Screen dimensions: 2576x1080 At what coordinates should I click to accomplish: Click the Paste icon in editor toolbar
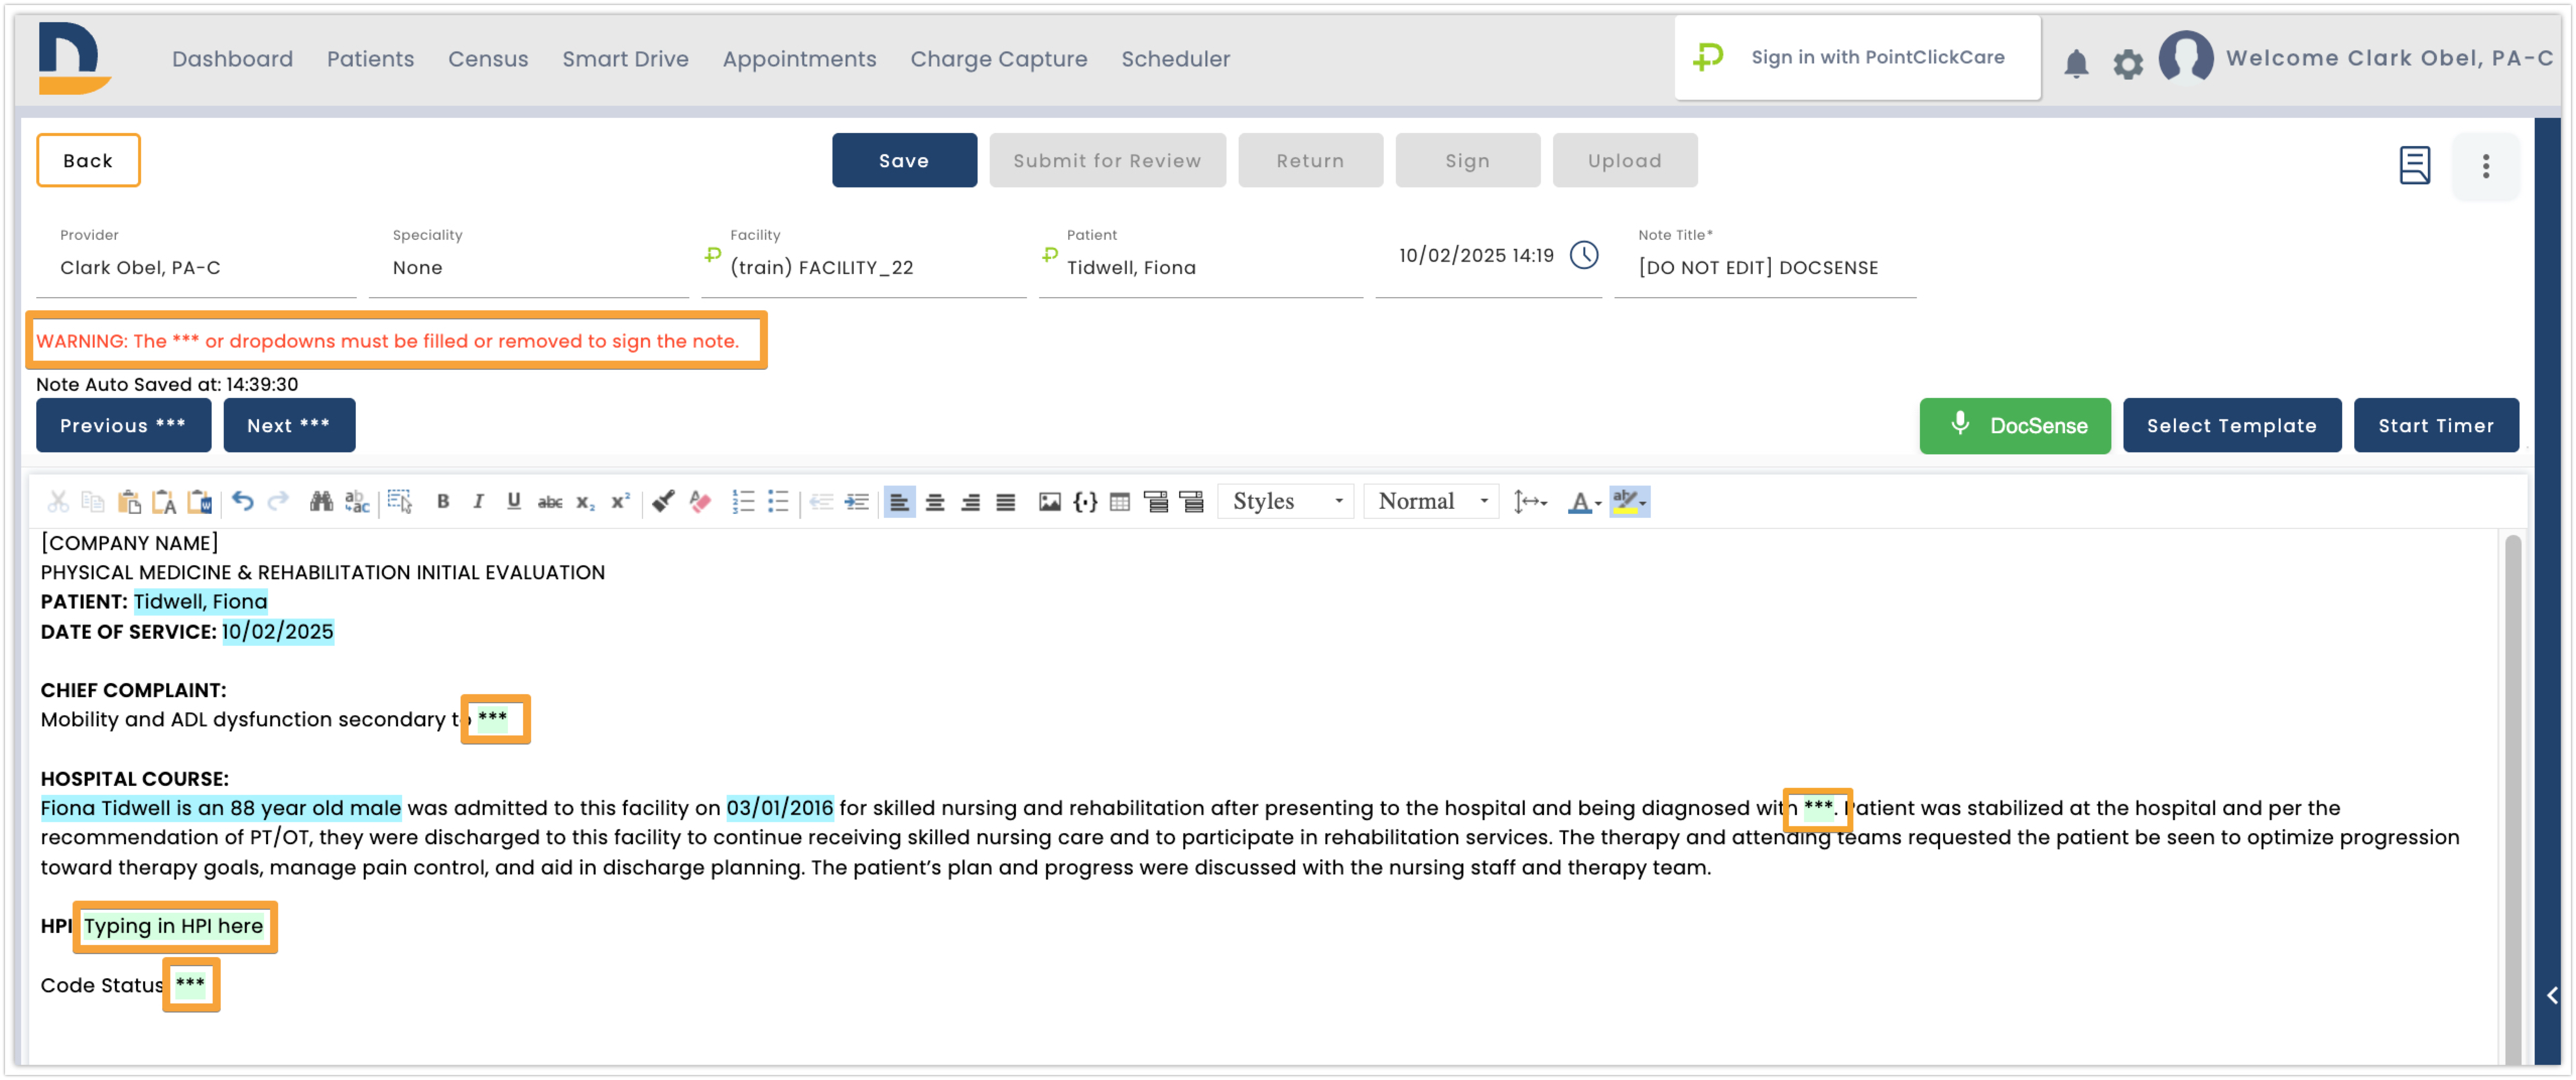tap(129, 502)
